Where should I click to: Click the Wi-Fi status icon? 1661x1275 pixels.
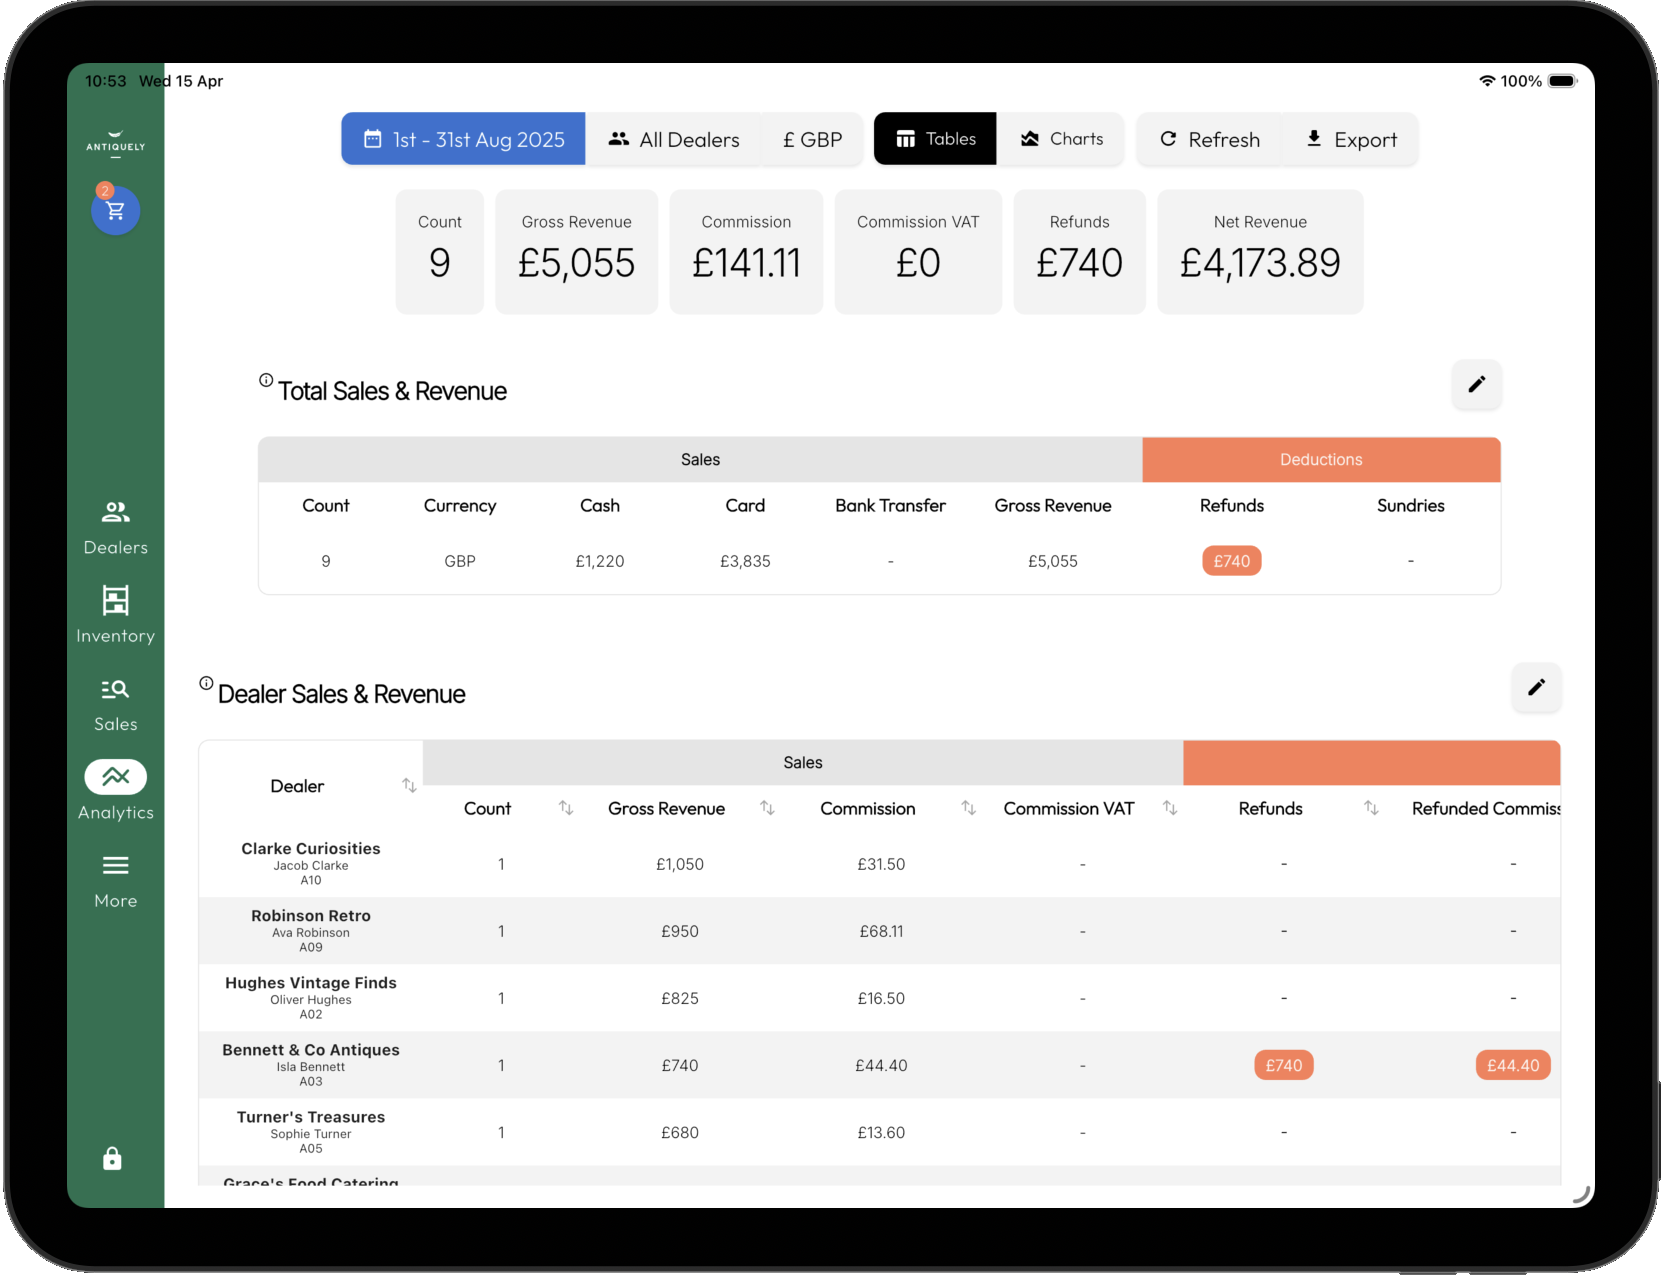coord(1487,81)
